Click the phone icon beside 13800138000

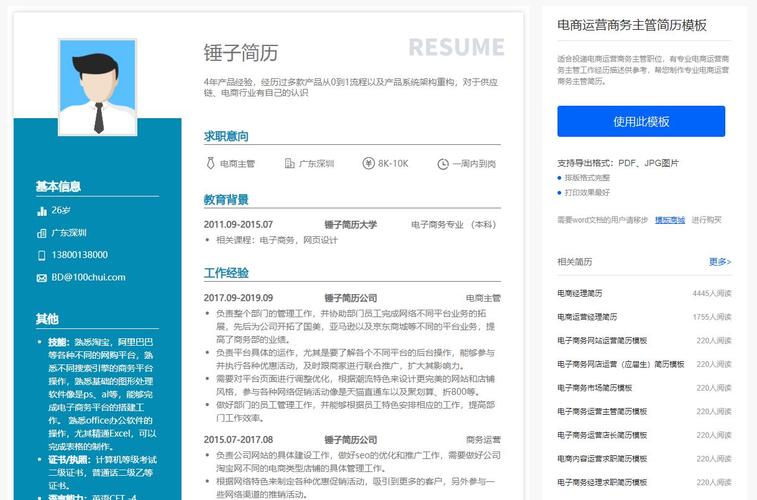42,255
